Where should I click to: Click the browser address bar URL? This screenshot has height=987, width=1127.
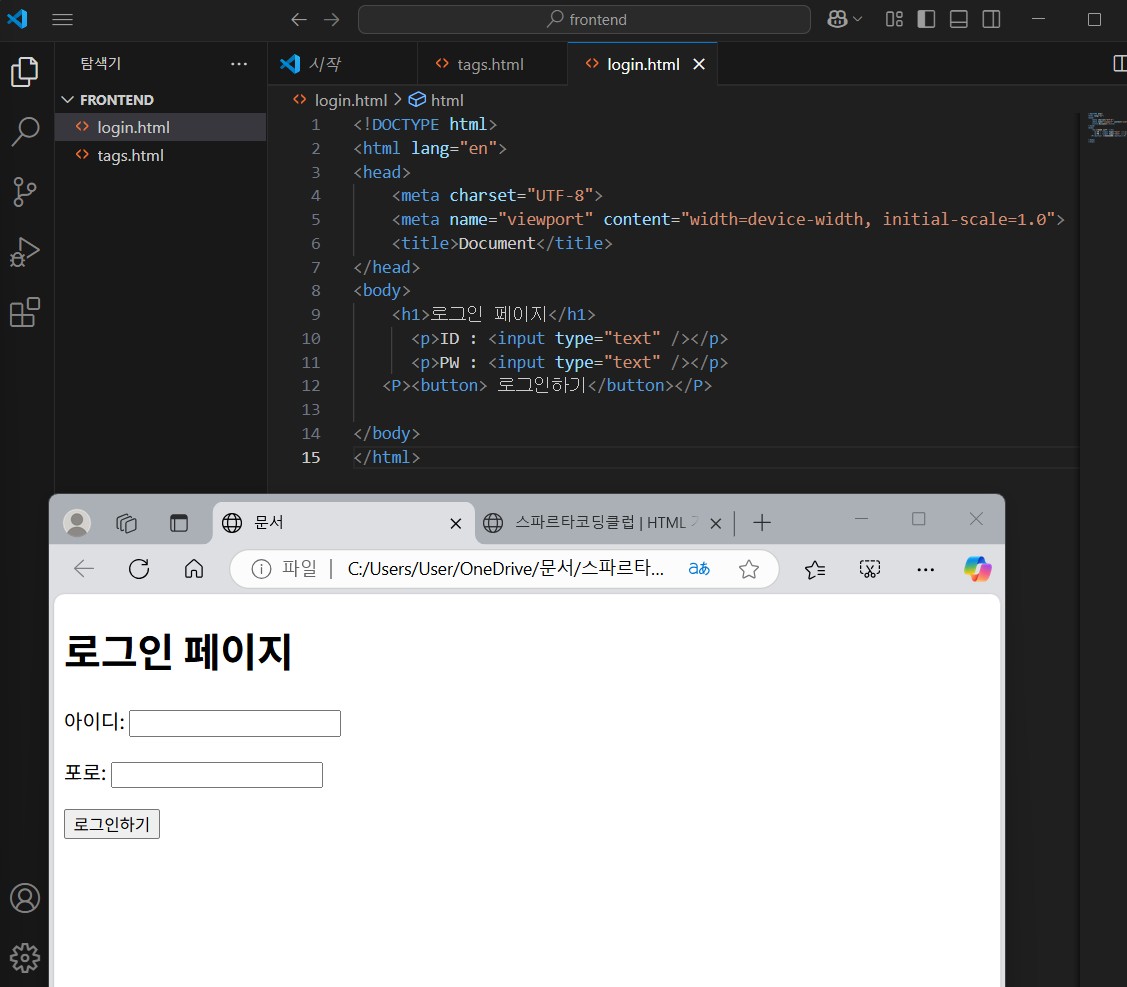click(x=505, y=569)
